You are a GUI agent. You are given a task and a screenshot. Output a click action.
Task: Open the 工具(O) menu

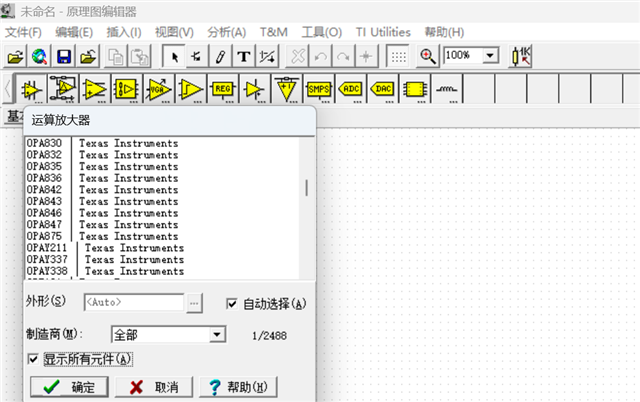click(x=322, y=32)
